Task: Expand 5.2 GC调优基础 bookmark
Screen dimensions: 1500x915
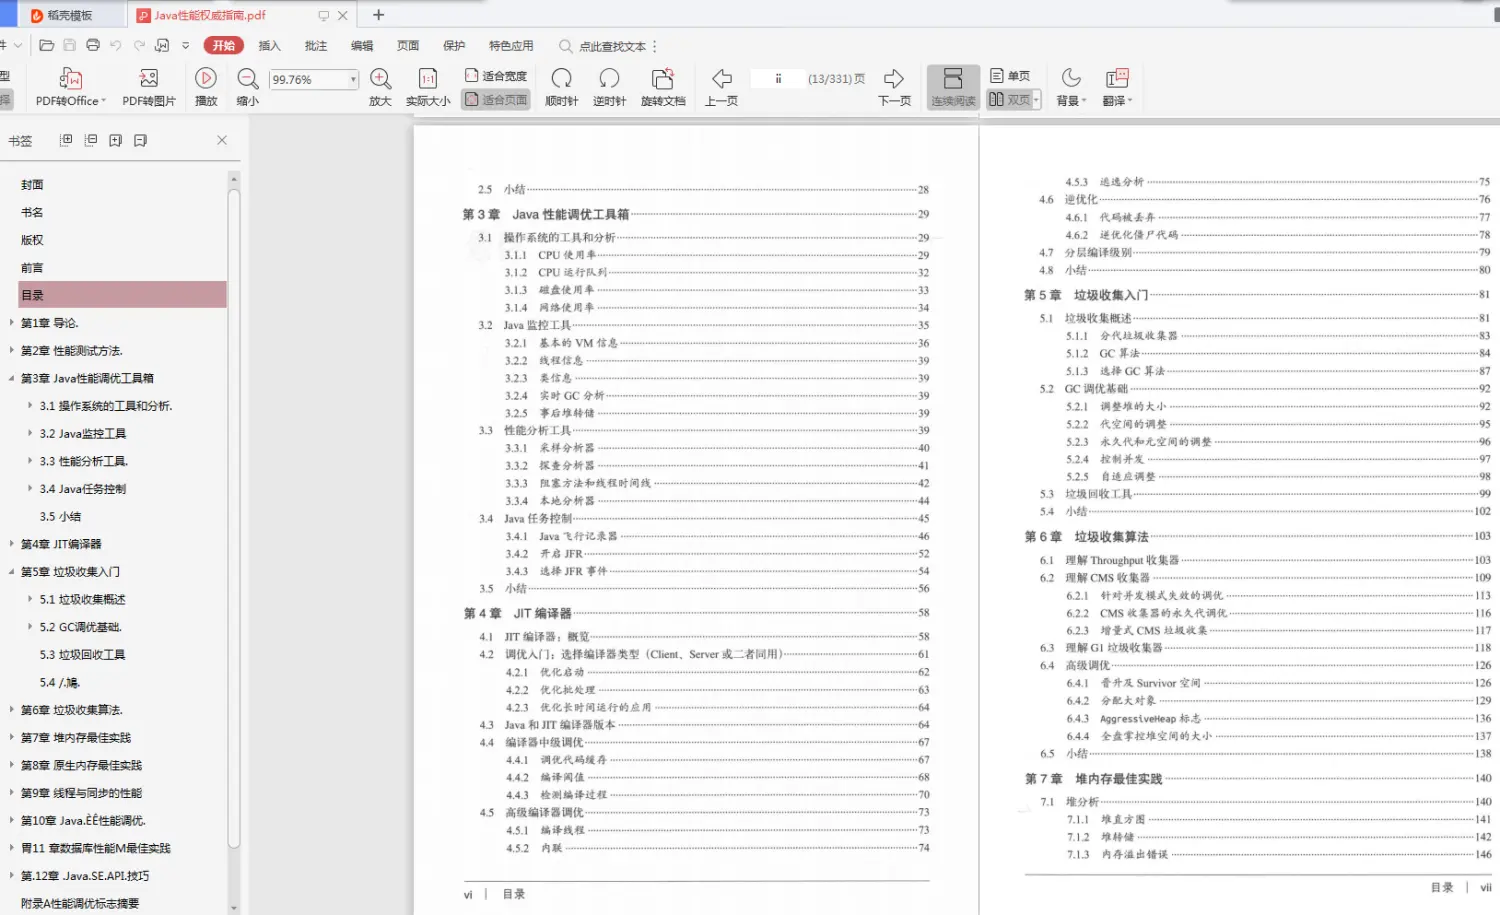Action: click(x=30, y=627)
